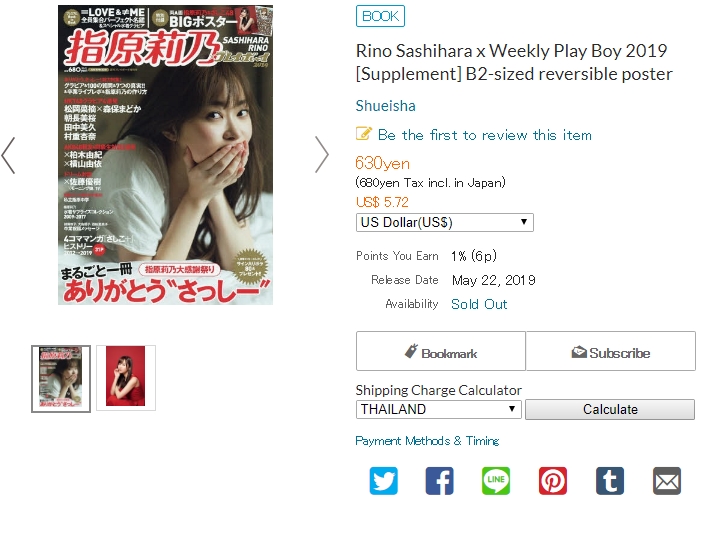
Task: Click the Subscribe button
Action: click(611, 351)
